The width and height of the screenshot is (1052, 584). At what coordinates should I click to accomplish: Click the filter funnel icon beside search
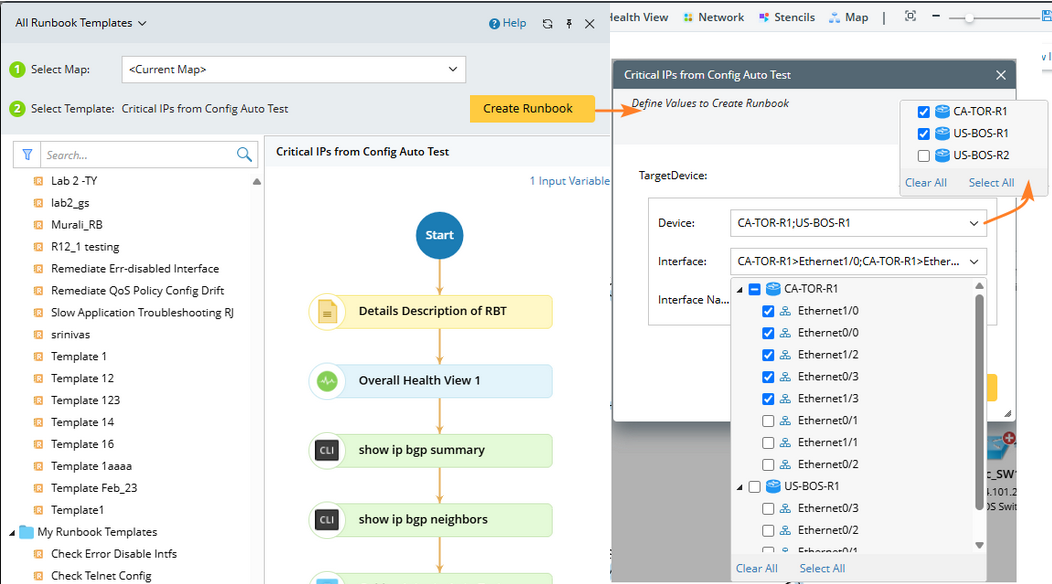(27, 155)
